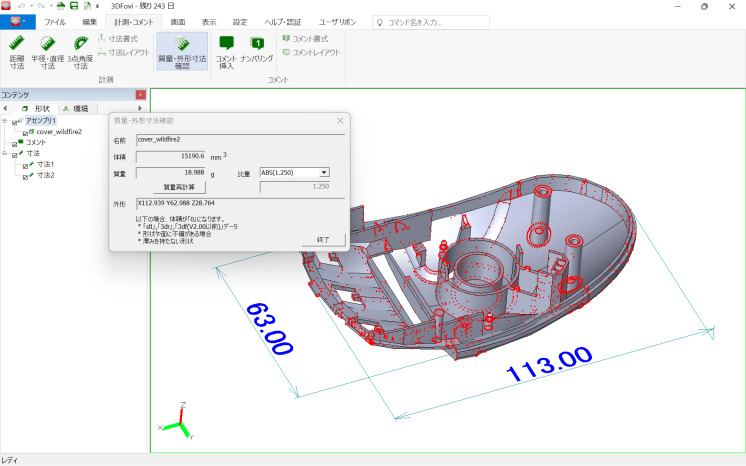Screen dimensions: 746x466
Task: Uncheck the アセンブリ1 visibility checkbox
Action: click(14, 123)
